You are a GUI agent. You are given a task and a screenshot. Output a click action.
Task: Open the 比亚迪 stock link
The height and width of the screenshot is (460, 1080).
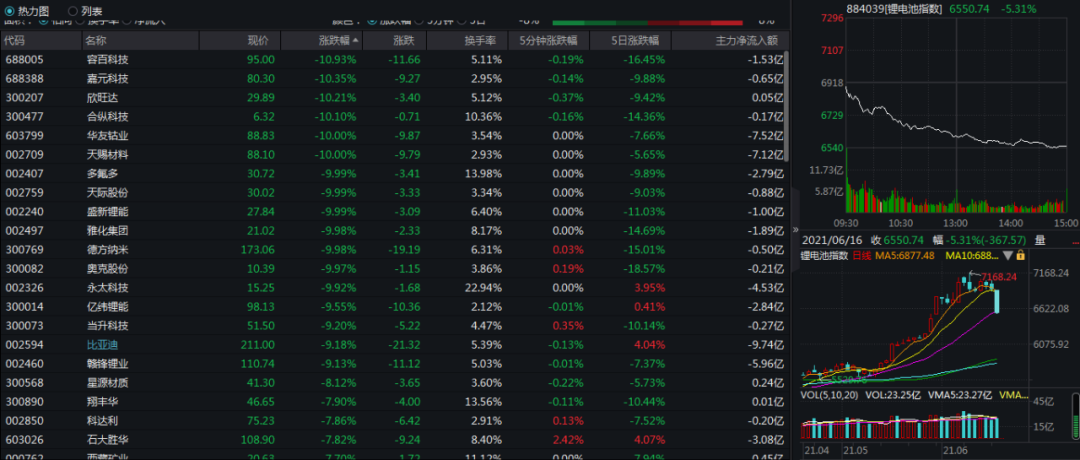tap(102, 344)
